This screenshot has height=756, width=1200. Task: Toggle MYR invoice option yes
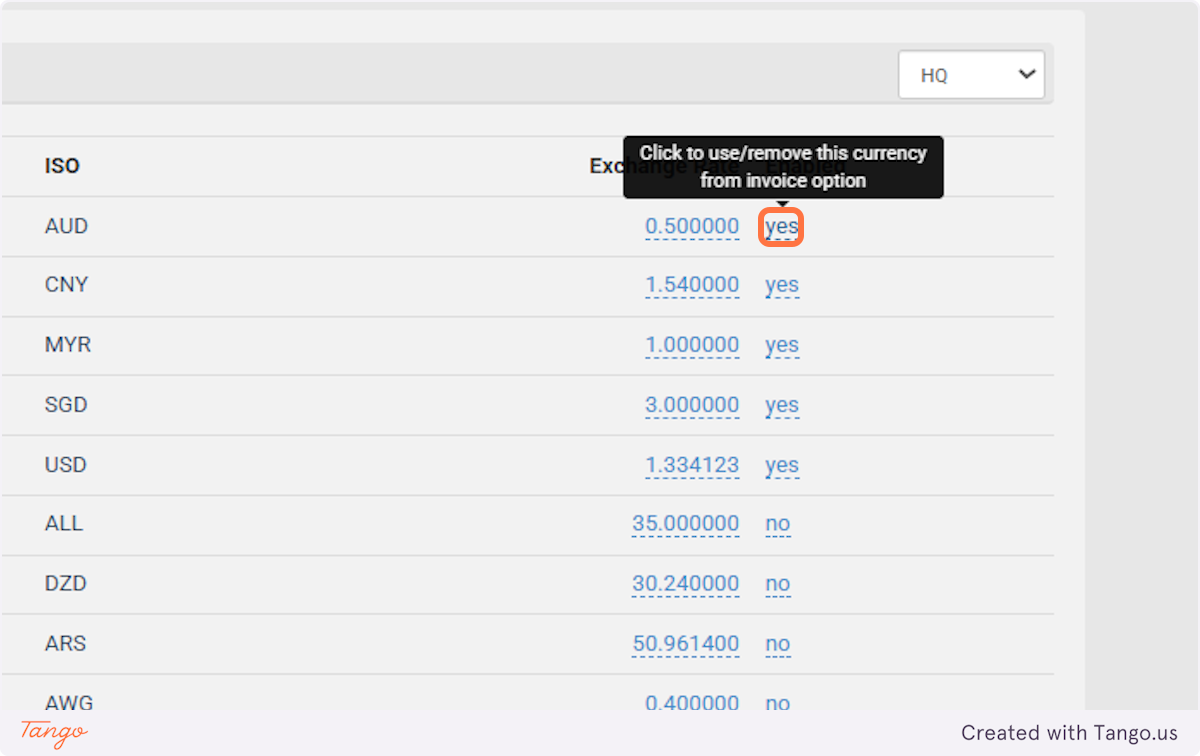pos(782,345)
